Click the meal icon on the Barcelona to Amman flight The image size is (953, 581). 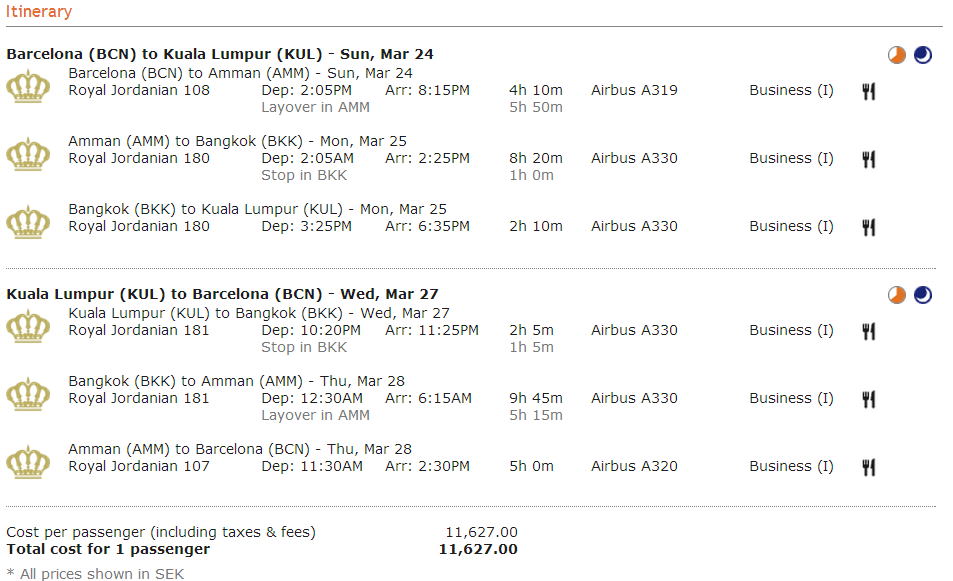coord(869,91)
